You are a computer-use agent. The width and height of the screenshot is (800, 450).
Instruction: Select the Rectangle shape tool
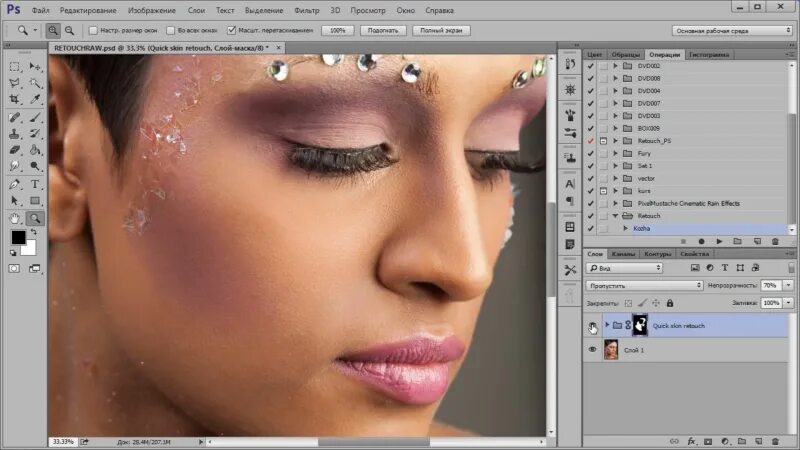[x=35, y=201]
